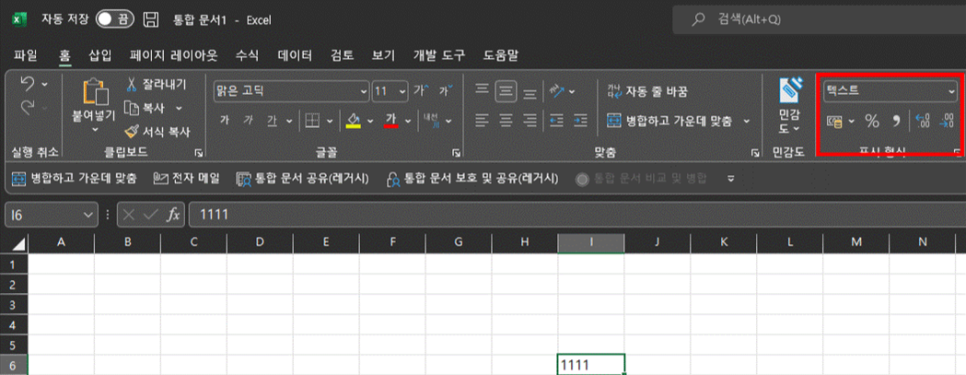This screenshot has height=375, width=966.
Task: Click the Redo arrow icon
Action: (27, 107)
